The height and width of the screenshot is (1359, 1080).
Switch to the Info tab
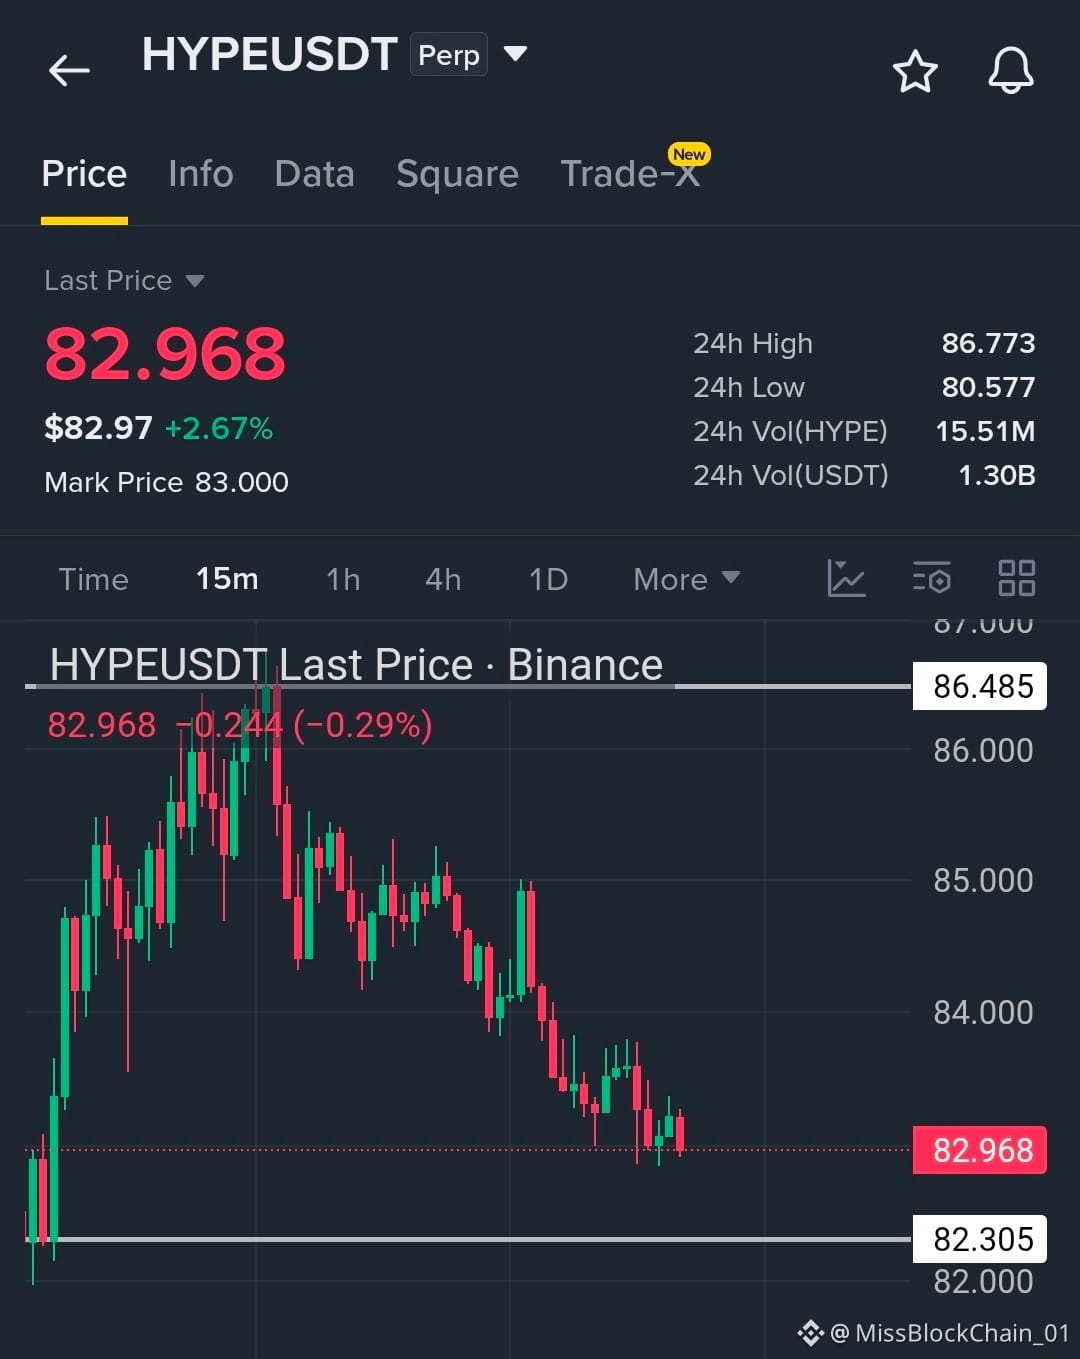(201, 174)
